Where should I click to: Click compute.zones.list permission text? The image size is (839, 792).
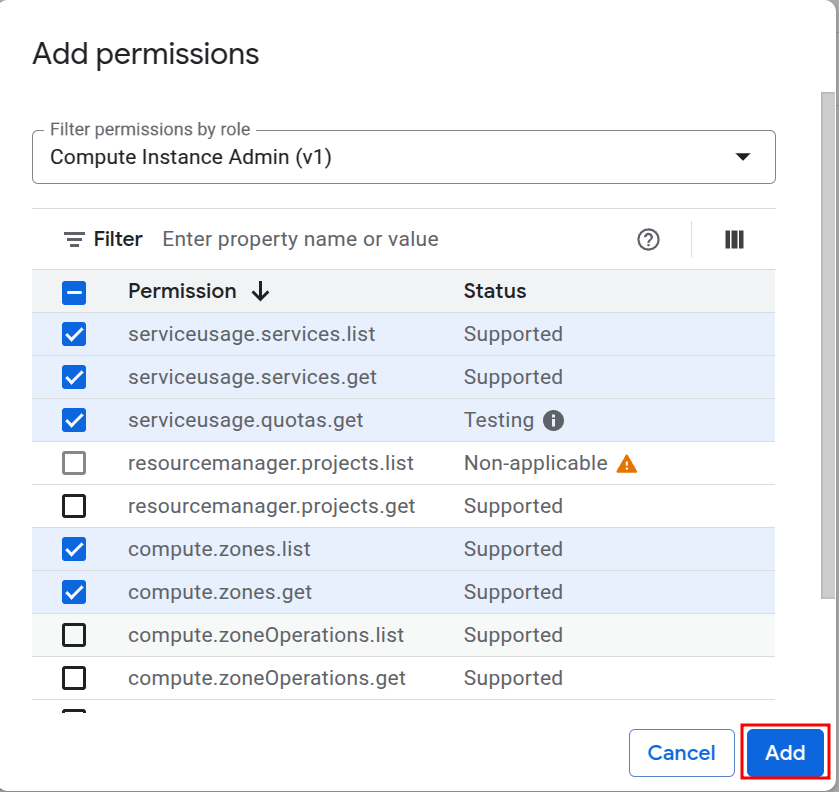pyautogui.click(x=219, y=549)
